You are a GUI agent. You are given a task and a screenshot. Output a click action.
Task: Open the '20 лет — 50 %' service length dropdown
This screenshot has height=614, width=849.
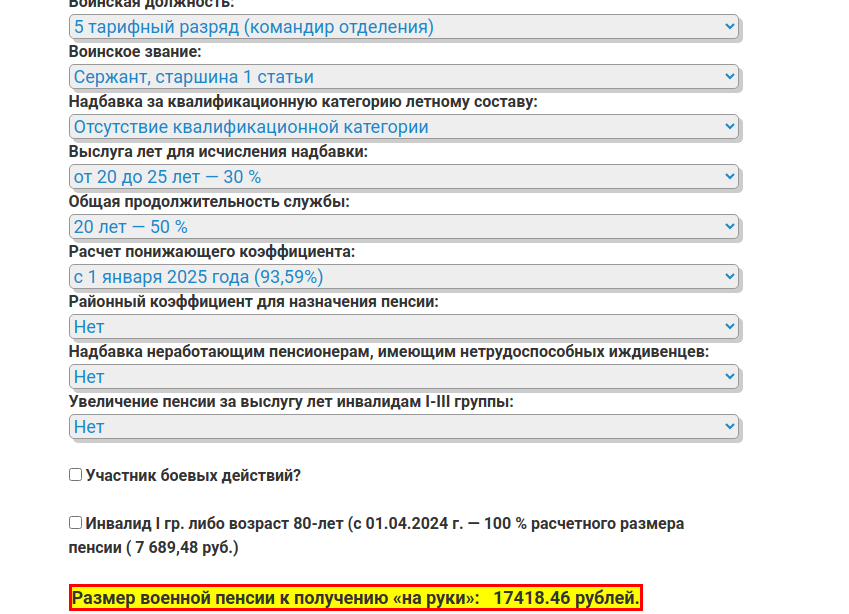(x=403, y=226)
